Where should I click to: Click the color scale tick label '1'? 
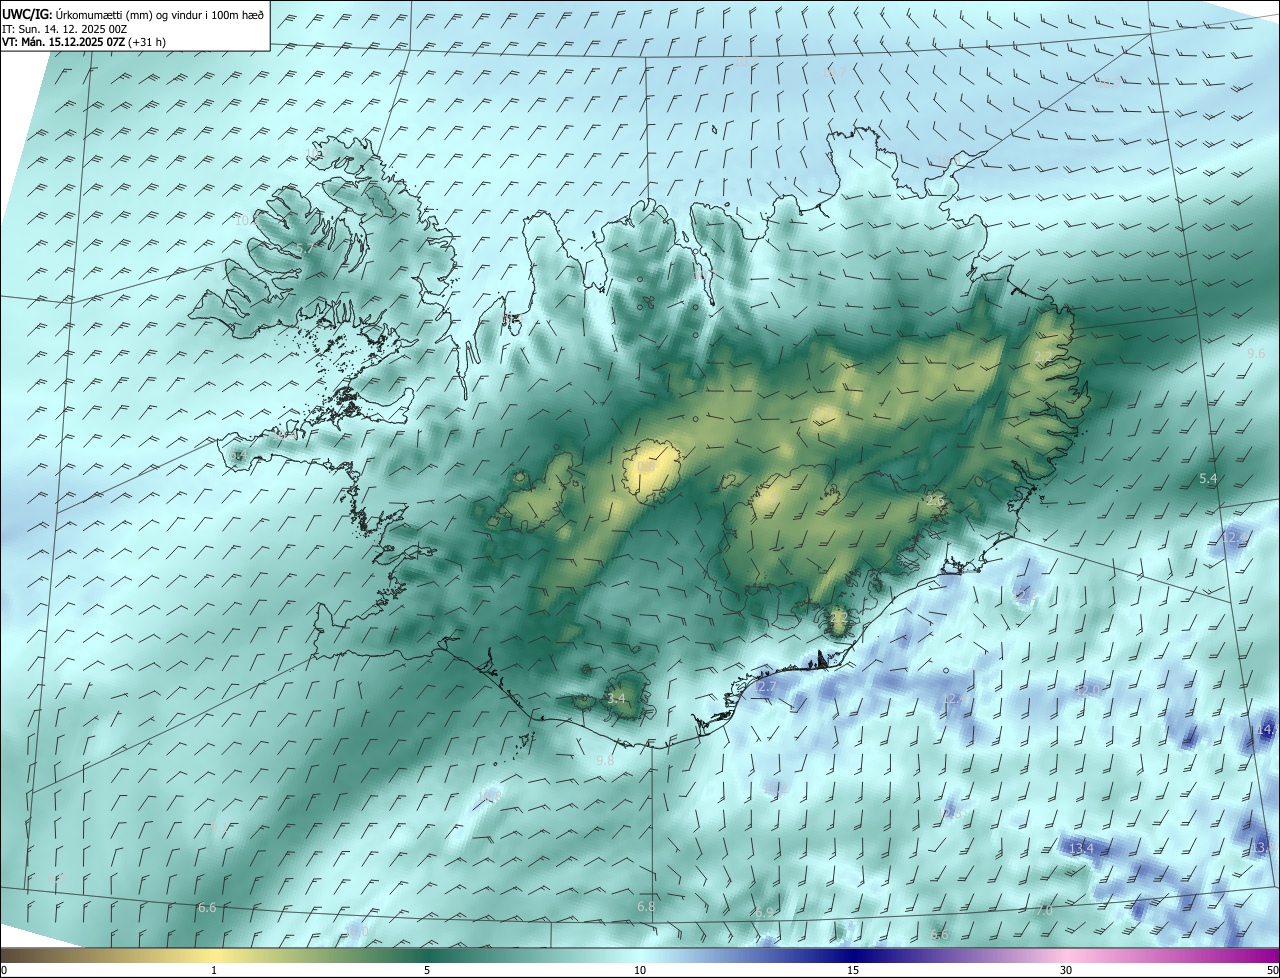pos(214,970)
